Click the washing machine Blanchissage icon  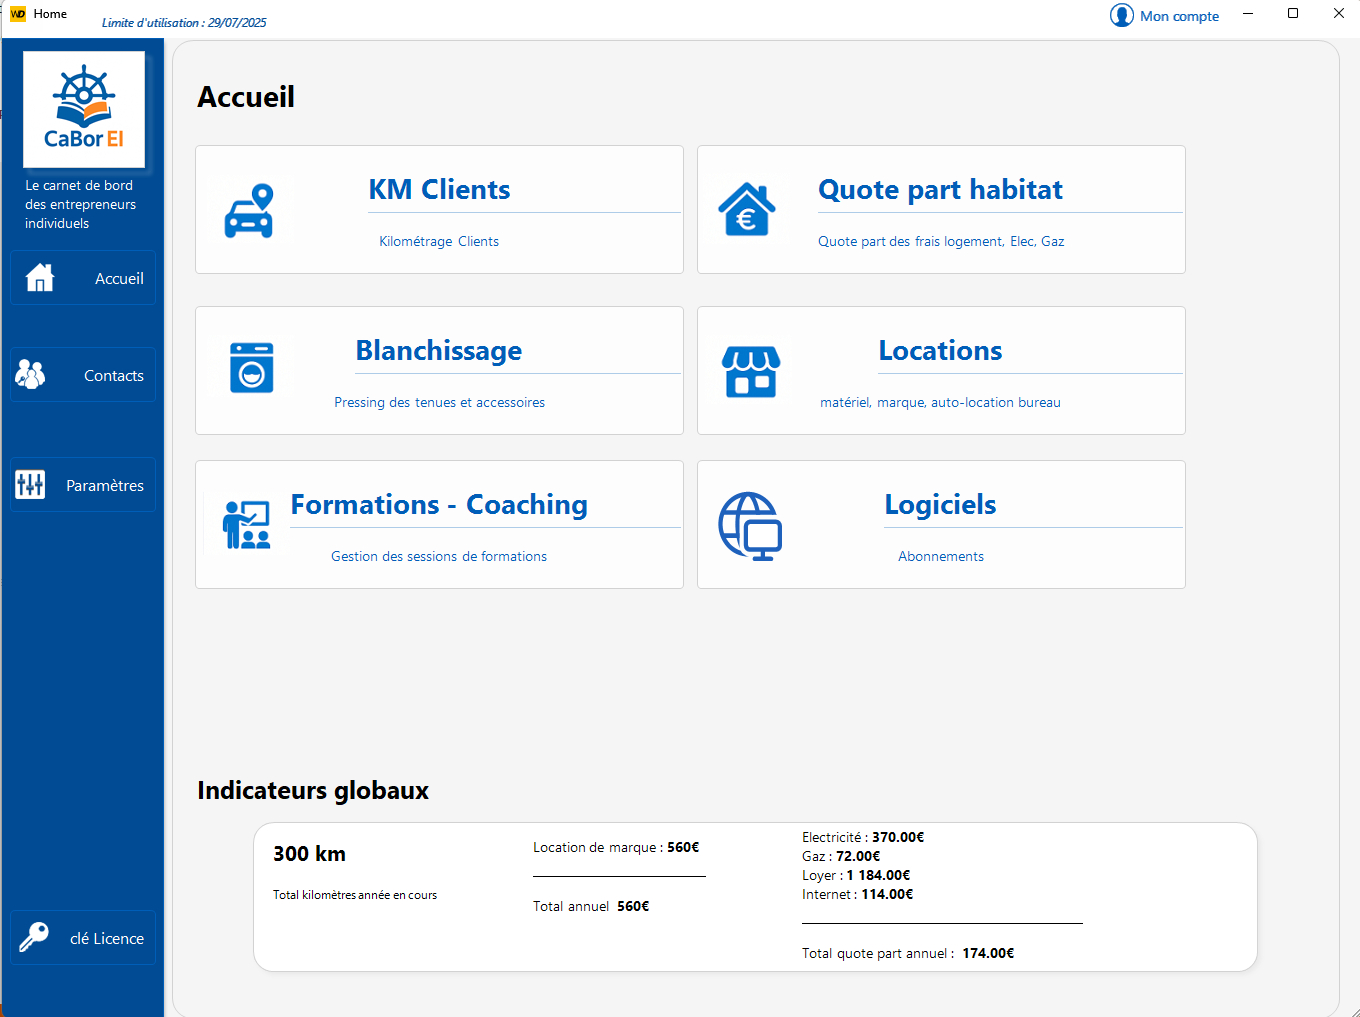pyautogui.click(x=251, y=368)
